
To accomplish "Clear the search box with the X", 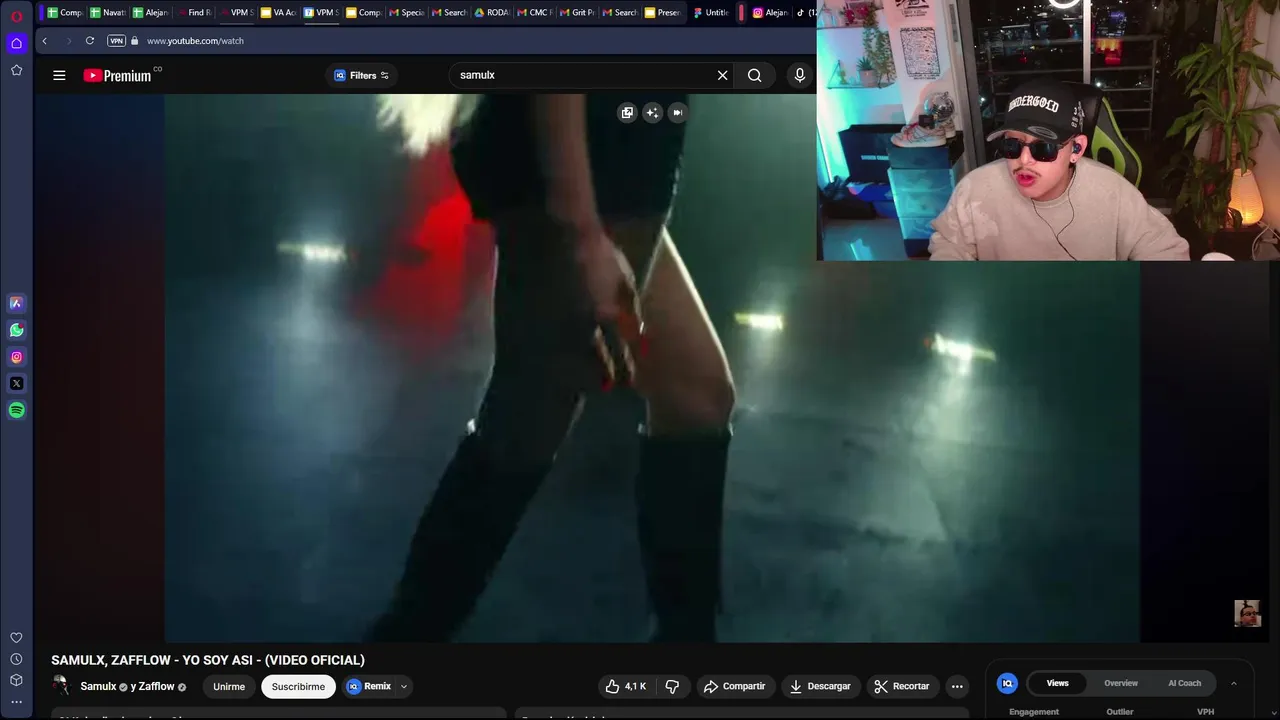I will [x=722, y=75].
